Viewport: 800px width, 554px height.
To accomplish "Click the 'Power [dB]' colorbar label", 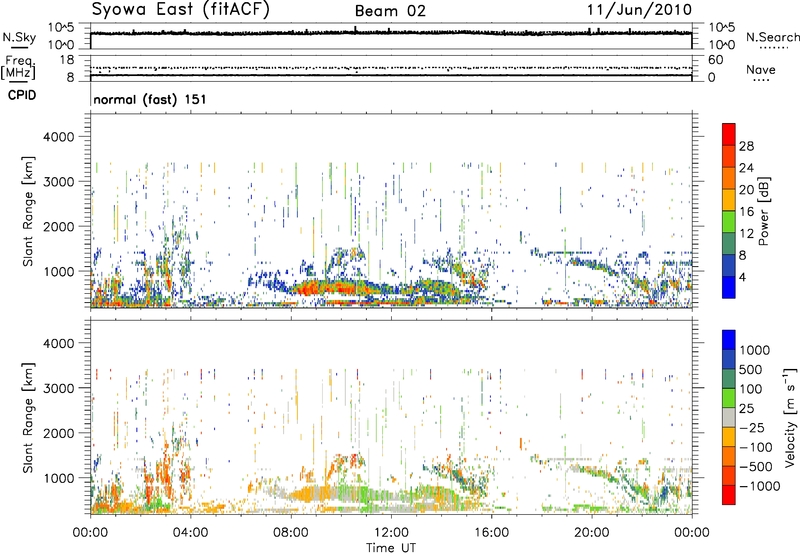I will point(763,211).
